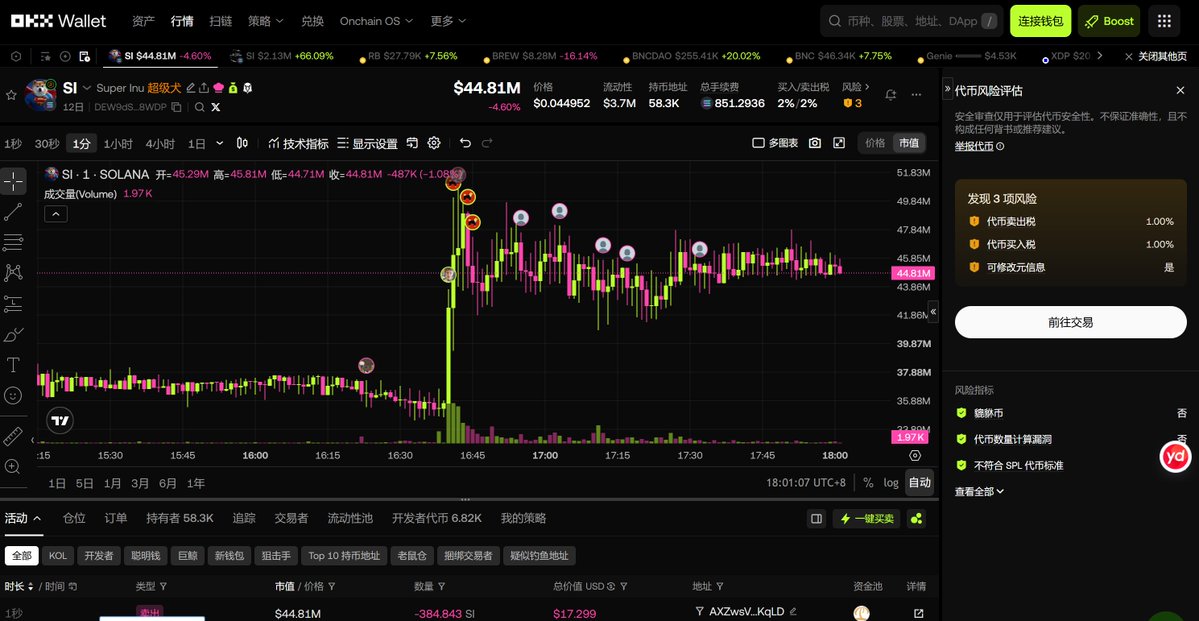Image resolution: width=1199 pixels, height=621 pixels.
Task: Open the 行情 tab
Action: [x=182, y=21]
